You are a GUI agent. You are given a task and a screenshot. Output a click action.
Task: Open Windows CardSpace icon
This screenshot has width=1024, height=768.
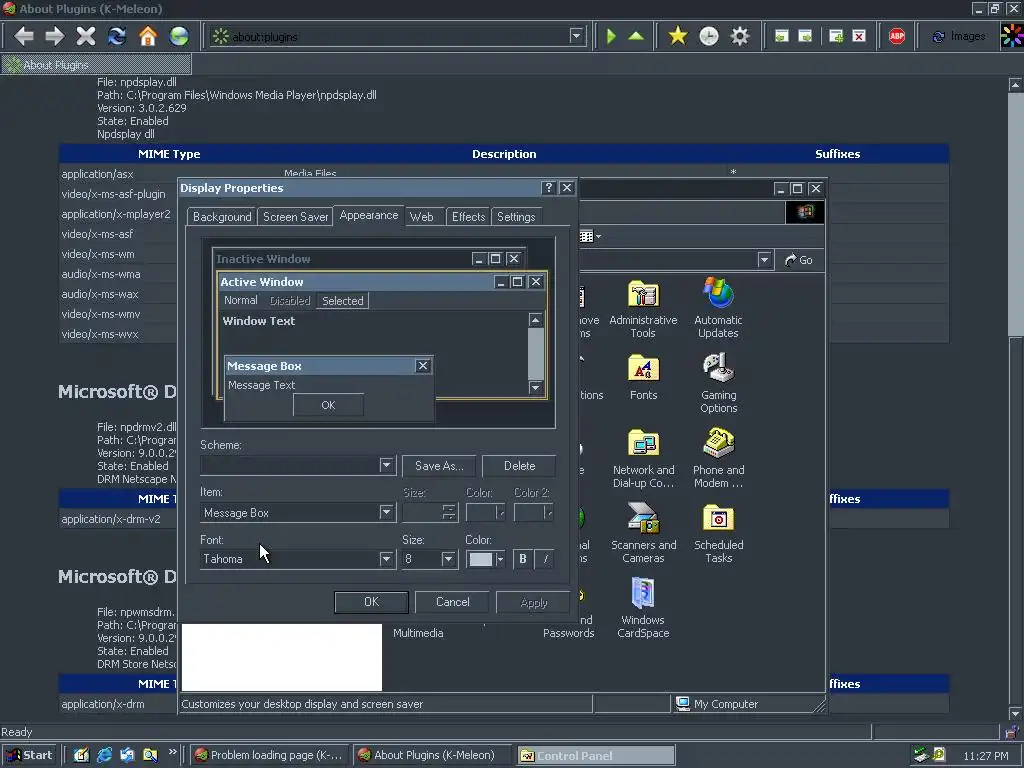point(643,607)
